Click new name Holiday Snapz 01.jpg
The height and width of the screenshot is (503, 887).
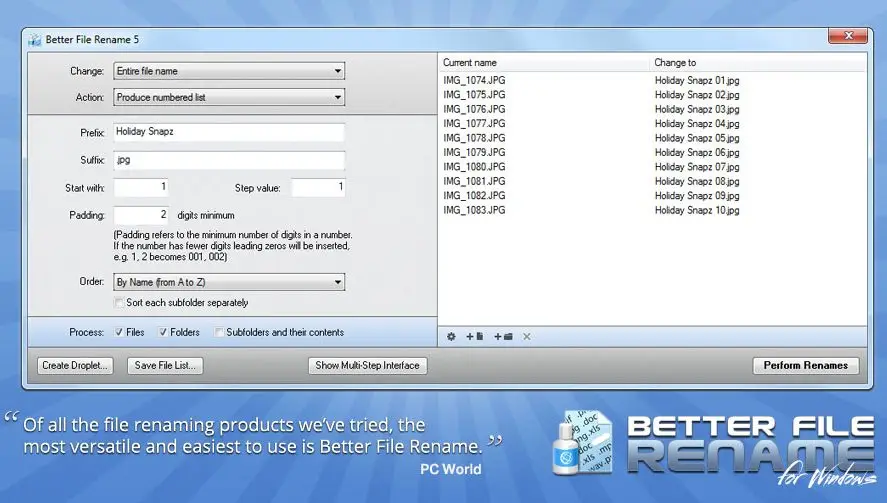coord(697,80)
